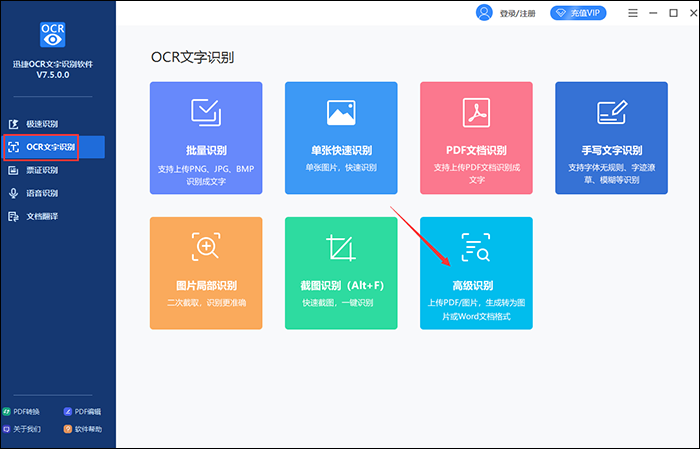The height and width of the screenshot is (449, 700).
Task: Select the OCR文字识别 sidebar item
Action: point(53,147)
